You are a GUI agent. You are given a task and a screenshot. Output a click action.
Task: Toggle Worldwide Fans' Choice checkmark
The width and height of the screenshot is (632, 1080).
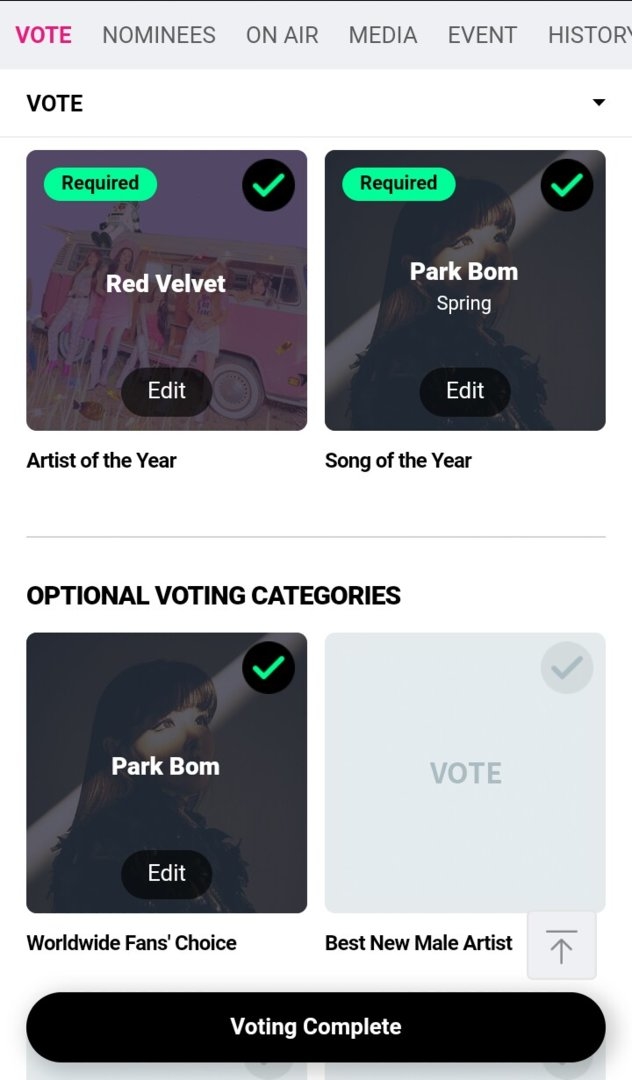click(x=268, y=667)
